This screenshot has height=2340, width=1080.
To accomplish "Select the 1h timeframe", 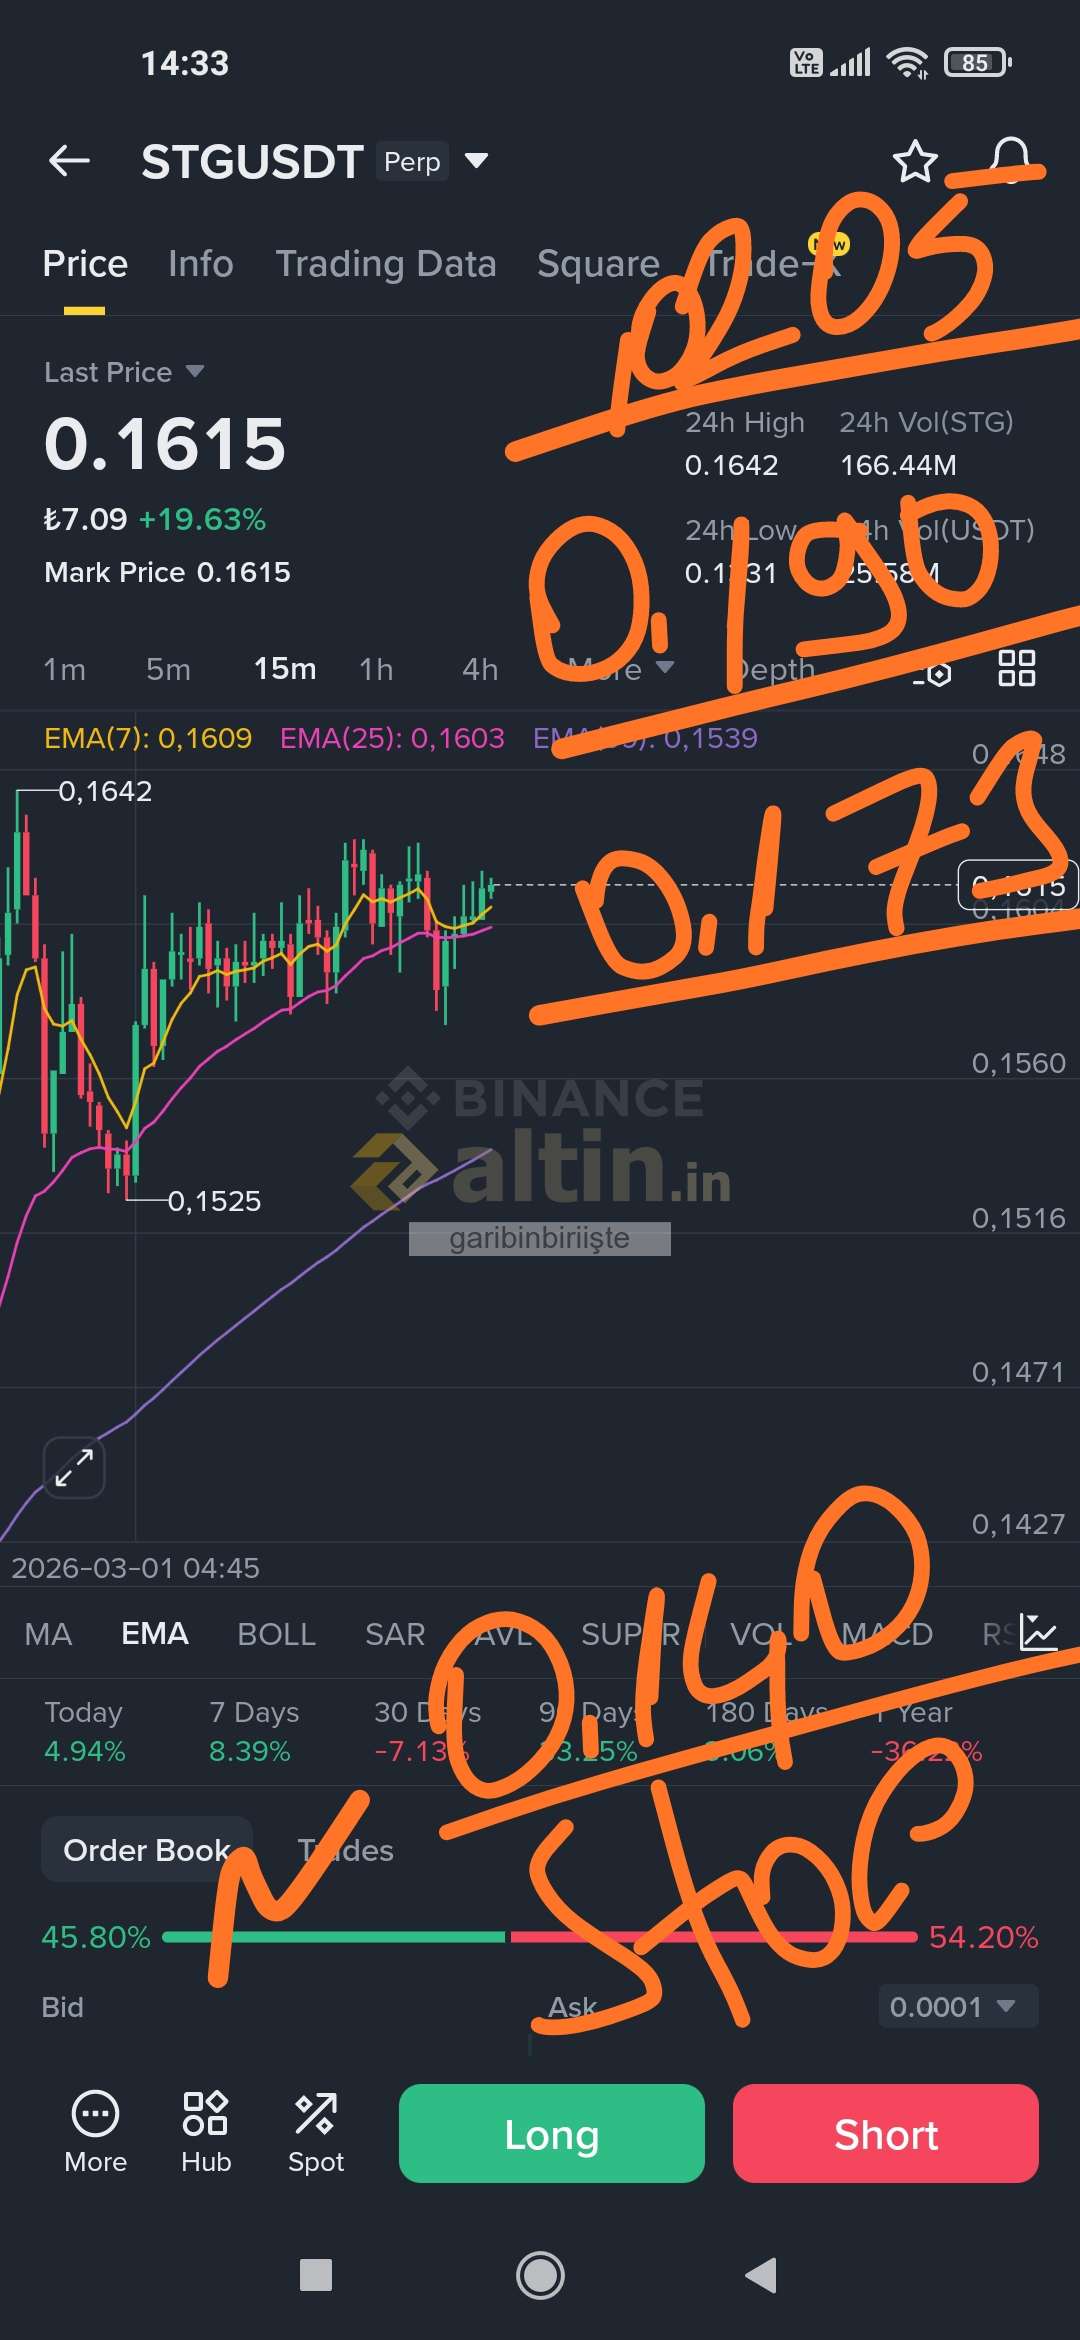I will point(376,669).
